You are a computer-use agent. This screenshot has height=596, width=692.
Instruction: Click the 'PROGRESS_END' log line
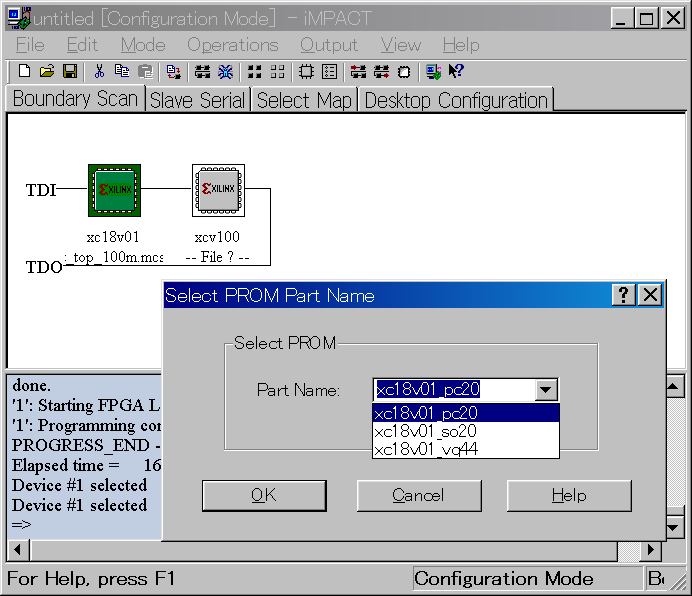click(86, 445)
